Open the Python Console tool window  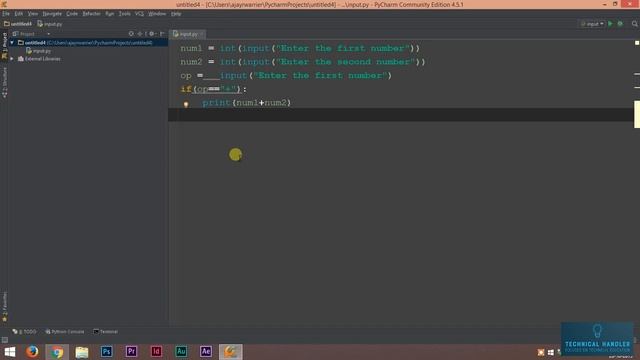tap(65, 331)
